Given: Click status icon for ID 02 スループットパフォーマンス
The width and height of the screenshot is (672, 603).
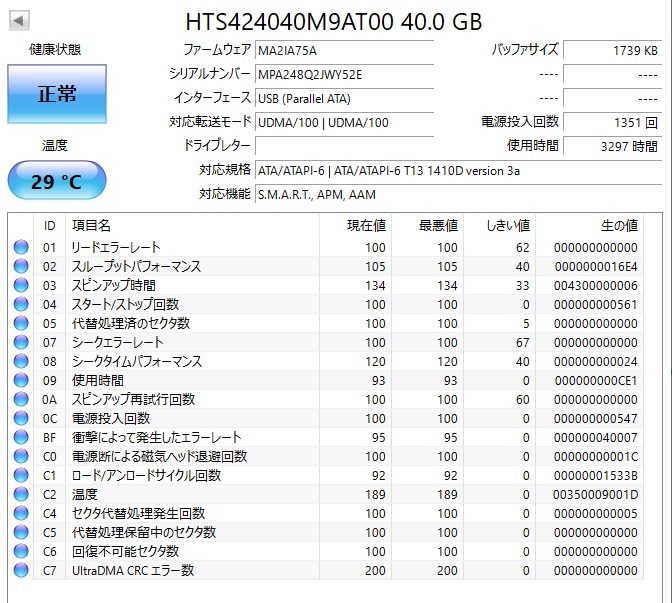Looking at the screenshot, I should click(21, 266).
